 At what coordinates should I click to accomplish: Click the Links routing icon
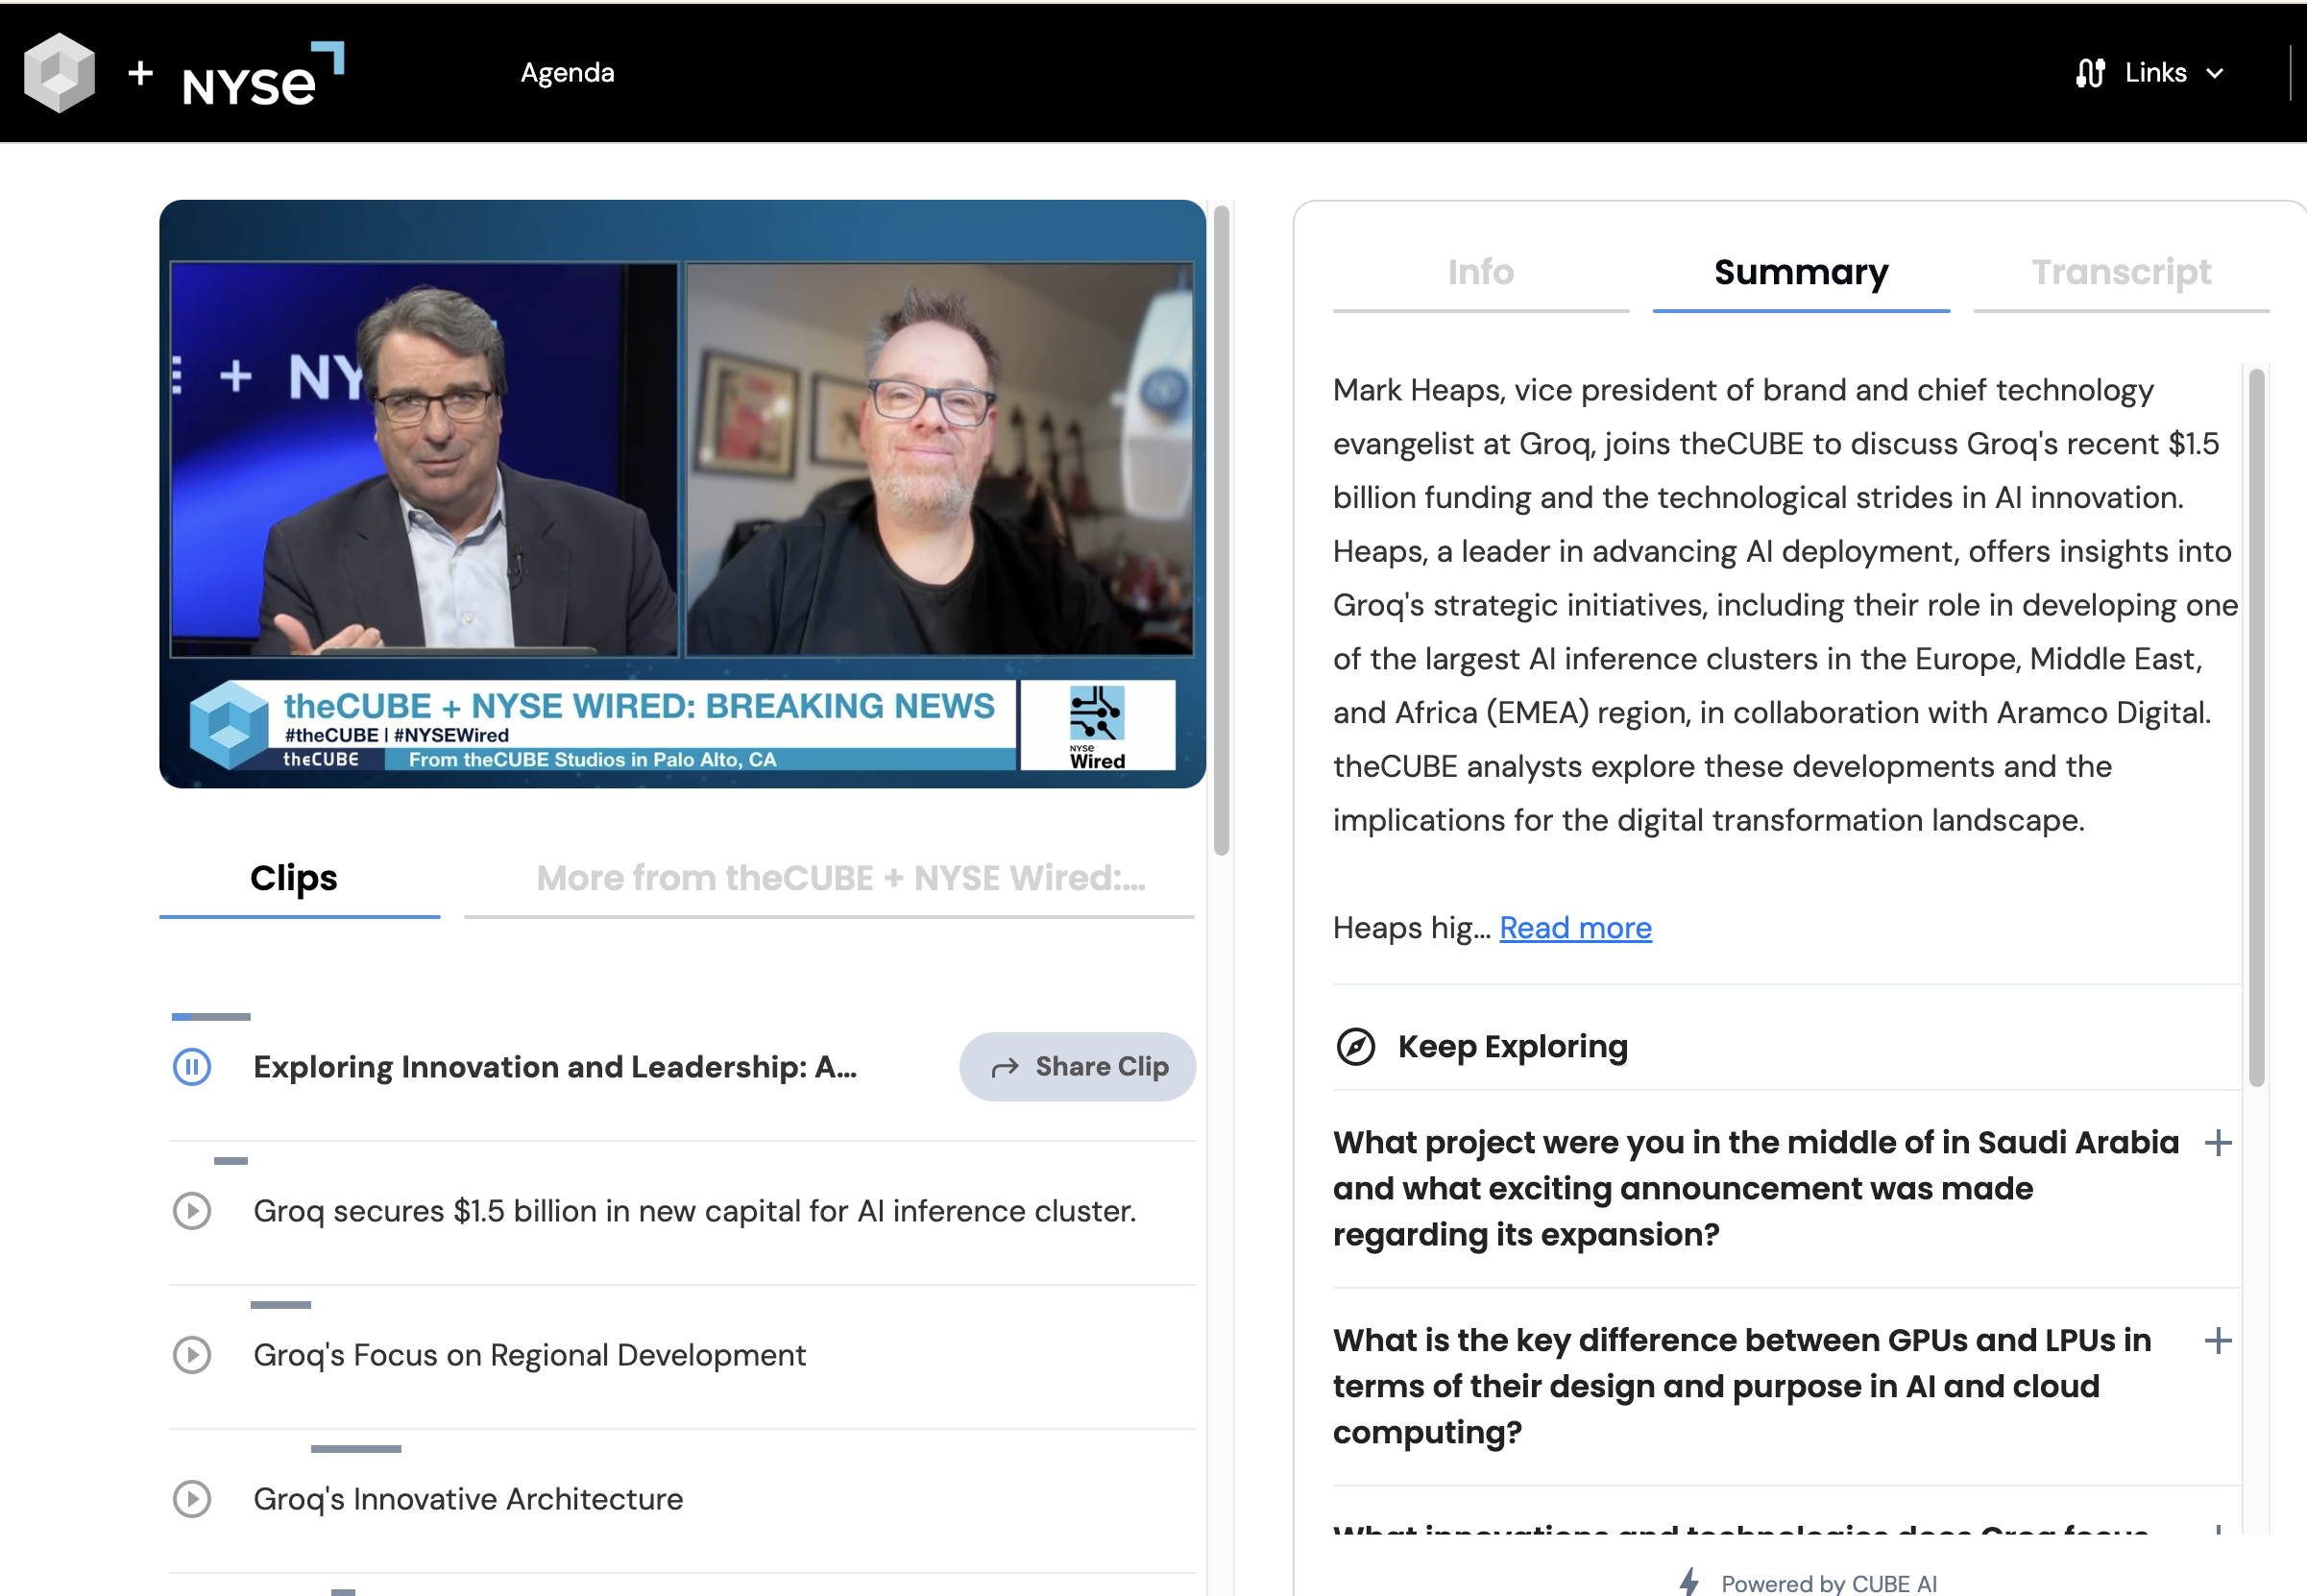coord(2090,73)
